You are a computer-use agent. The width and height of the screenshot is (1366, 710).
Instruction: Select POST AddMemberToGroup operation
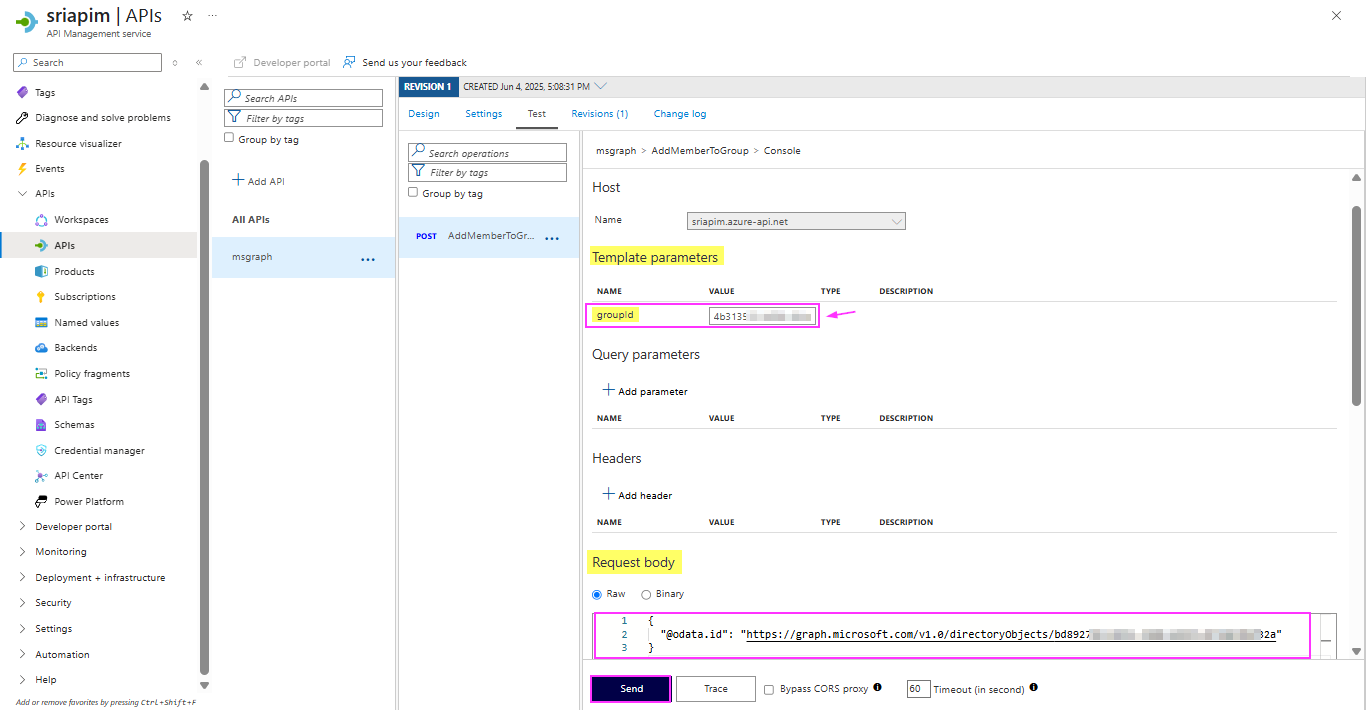tap(488, 237)
